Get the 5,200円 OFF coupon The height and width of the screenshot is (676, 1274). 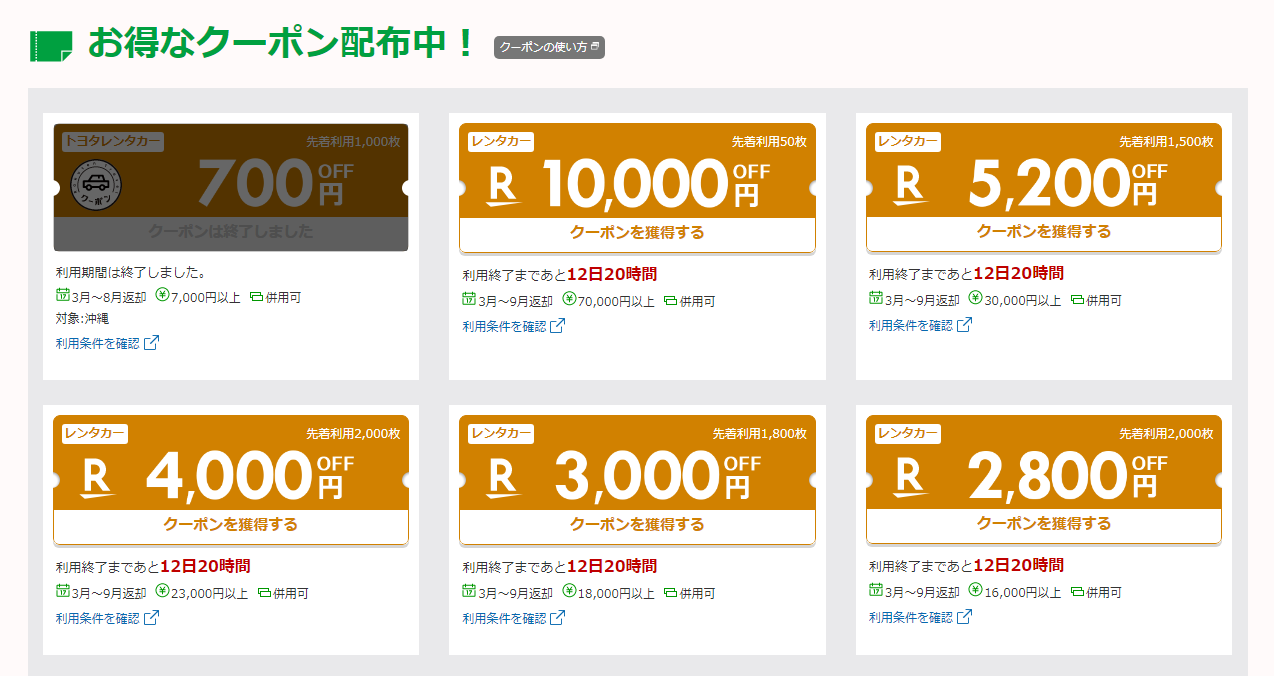1044,232
